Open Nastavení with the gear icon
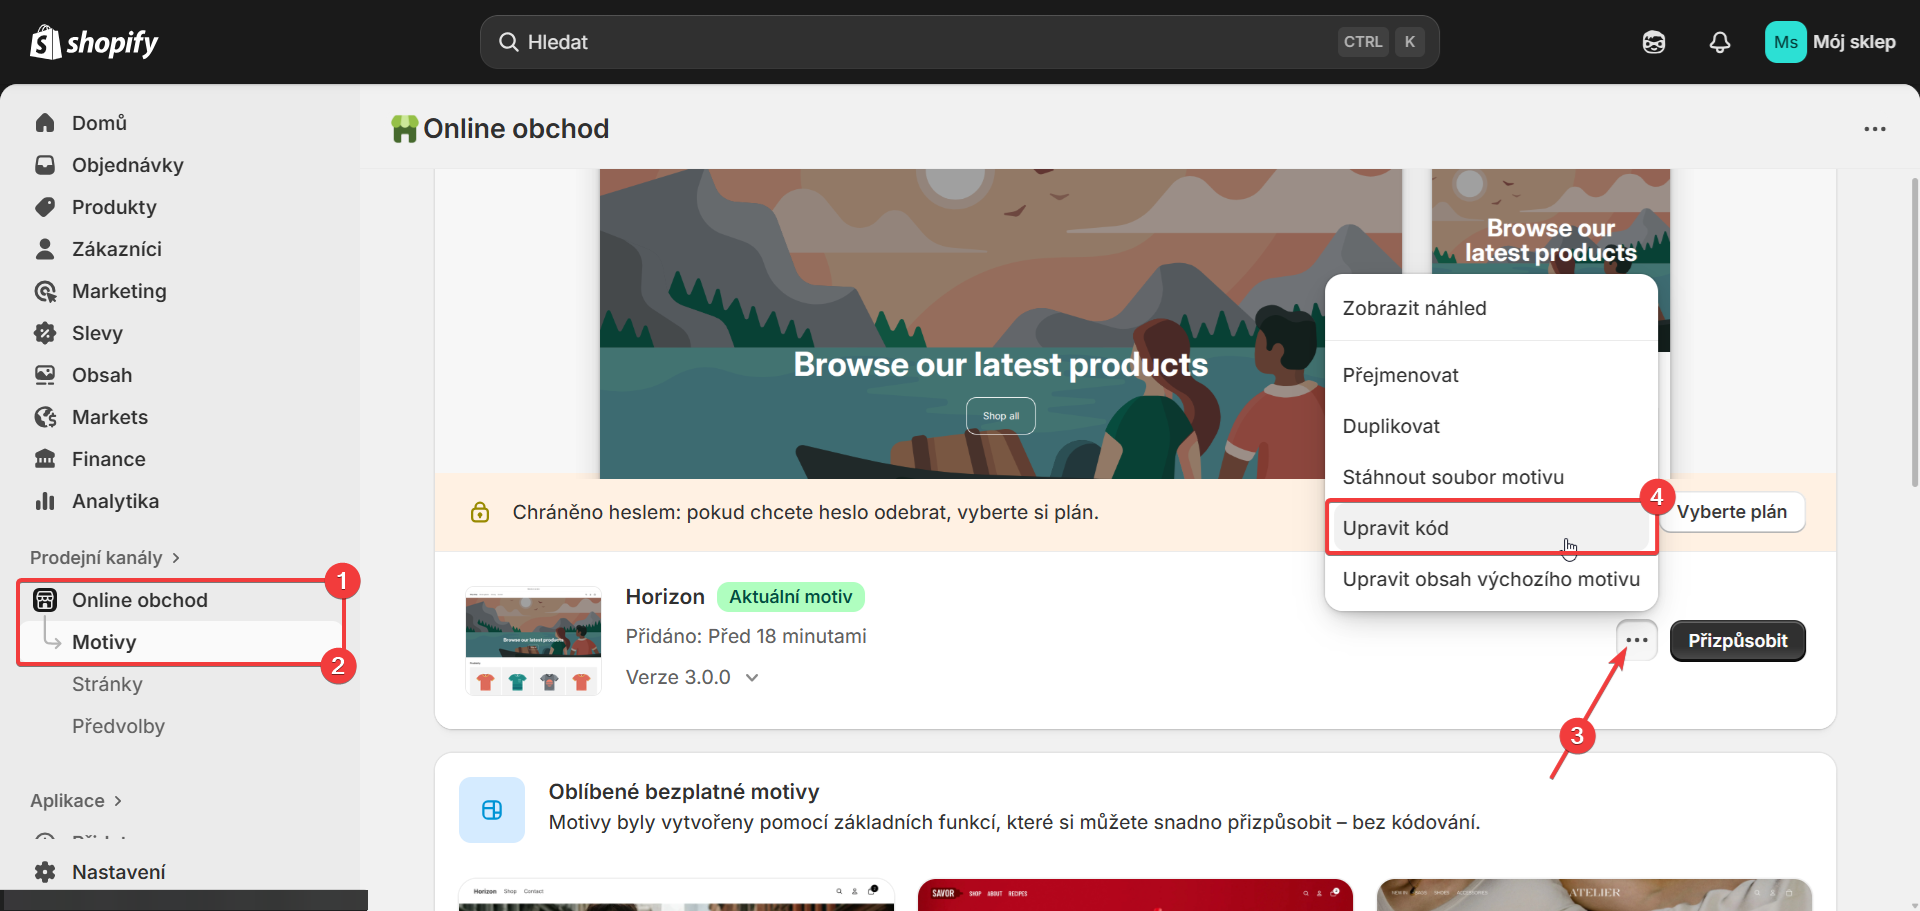 (x=45, y=871)
